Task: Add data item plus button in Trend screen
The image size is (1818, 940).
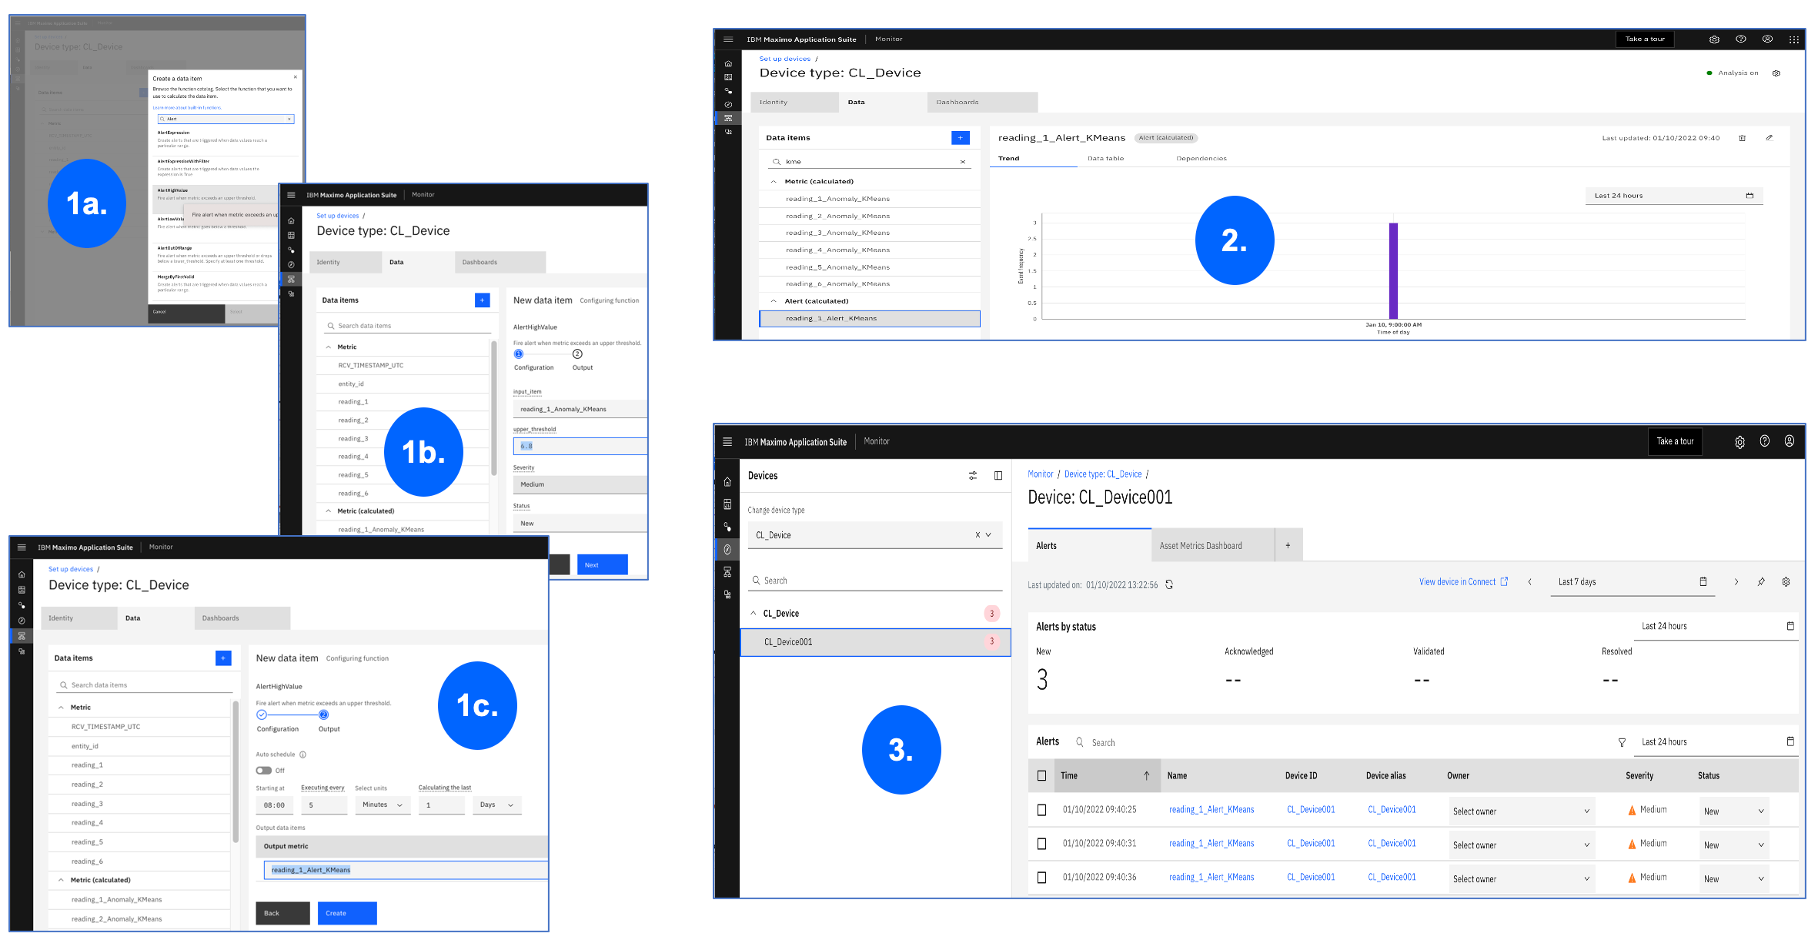Action: (x=960, y=138)
